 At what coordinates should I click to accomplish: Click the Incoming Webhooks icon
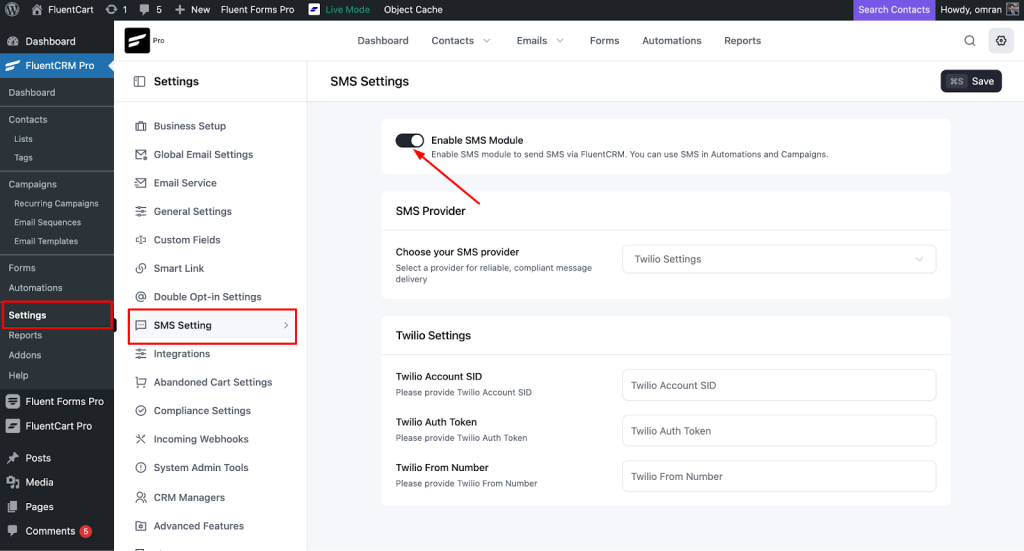click(141, 439)
